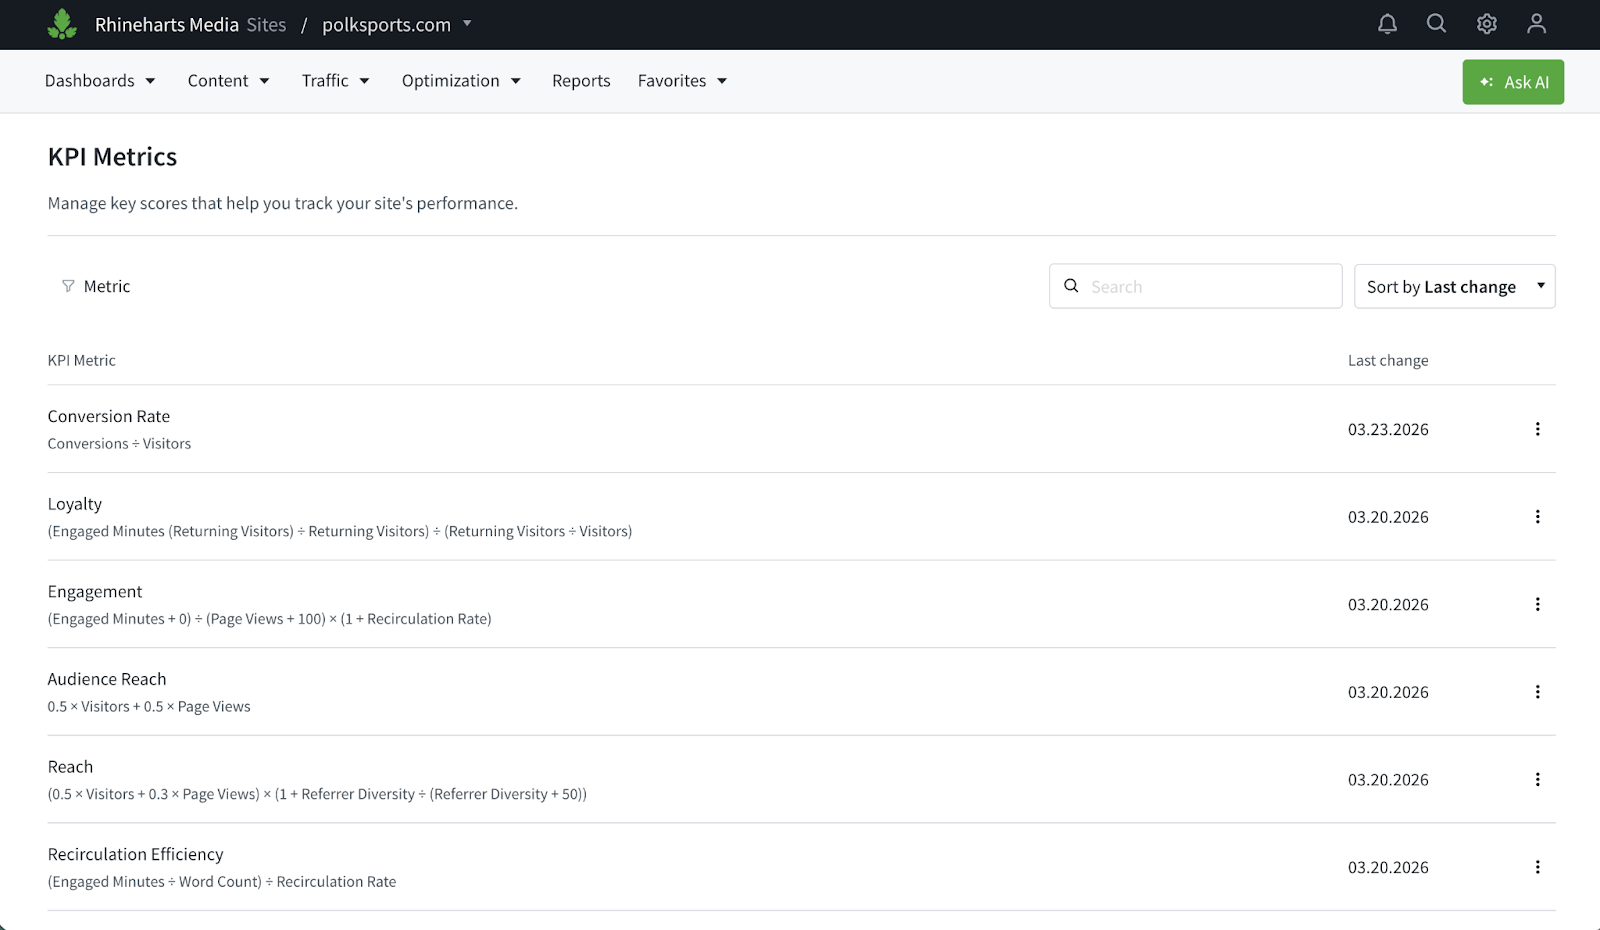Open the notifications bell

[x=1387, y=24]
